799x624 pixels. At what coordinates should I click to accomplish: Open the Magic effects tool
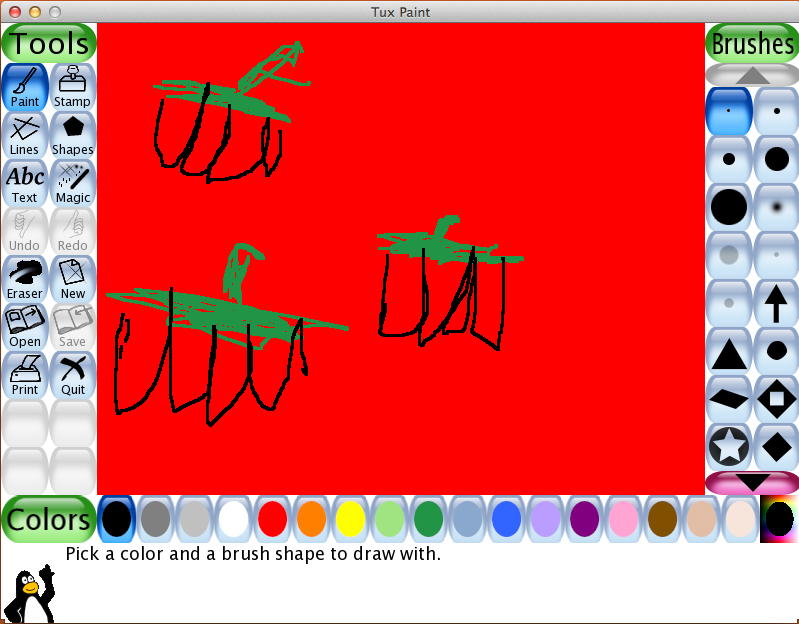coord(72,183)
